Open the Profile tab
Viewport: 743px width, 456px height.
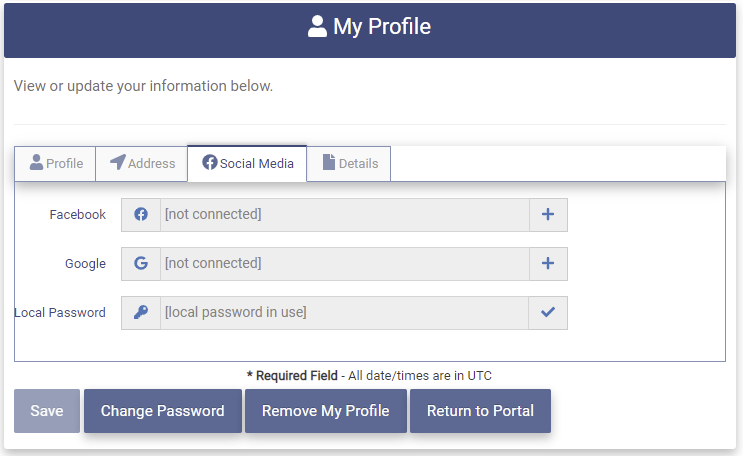pyautogui.click(x=56, y=163)
